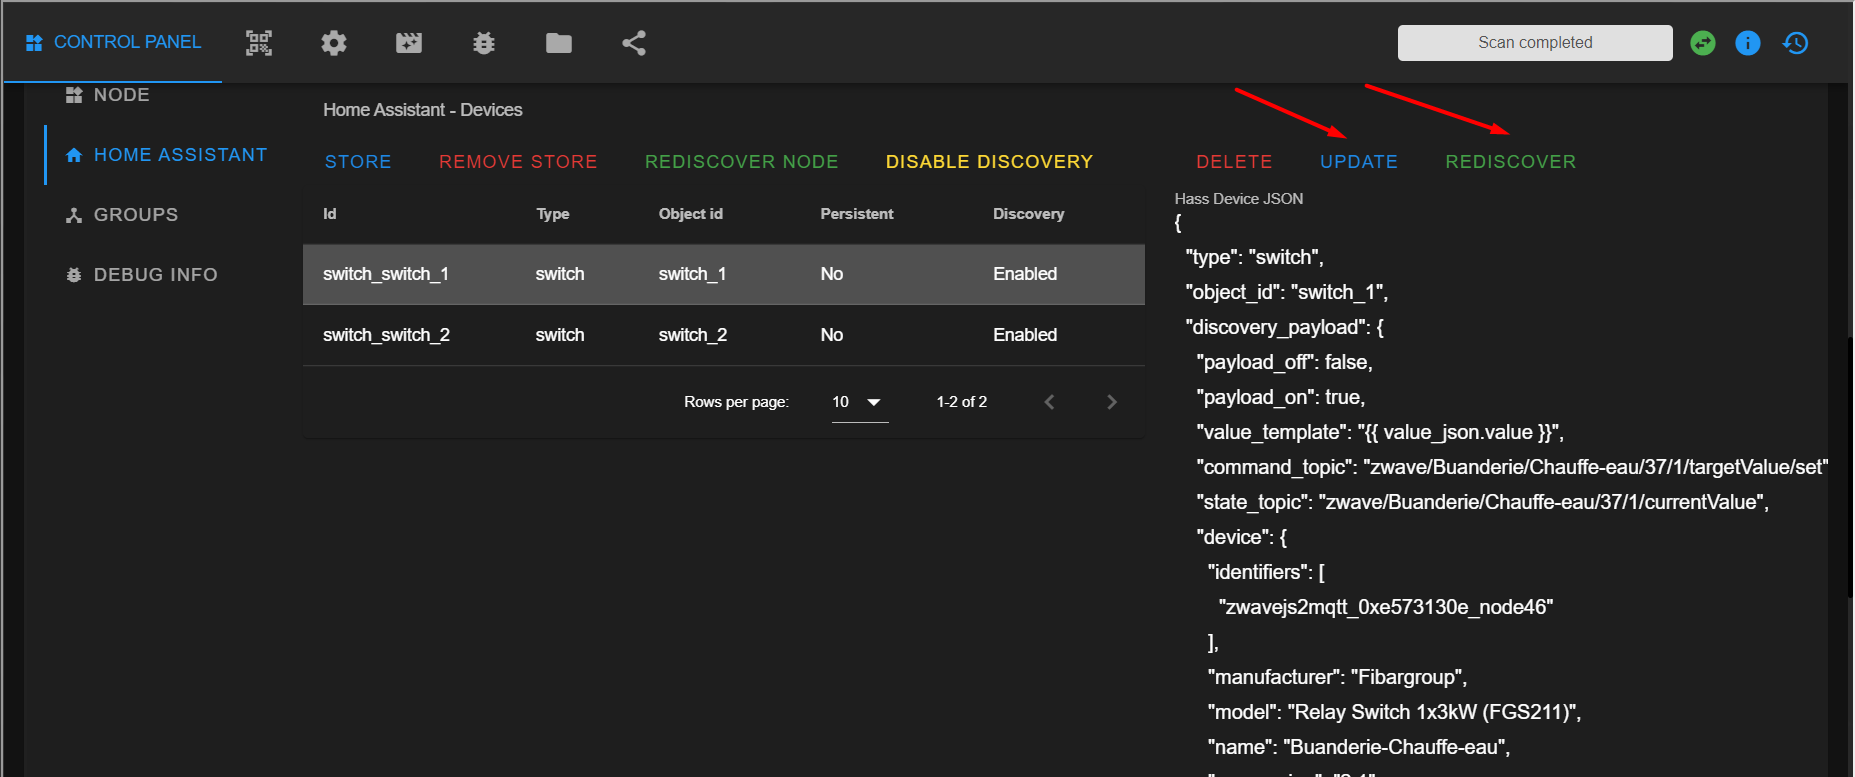Click the UPDATE button
Screen dimensions: 1855x777
[x=1358, y=162]
